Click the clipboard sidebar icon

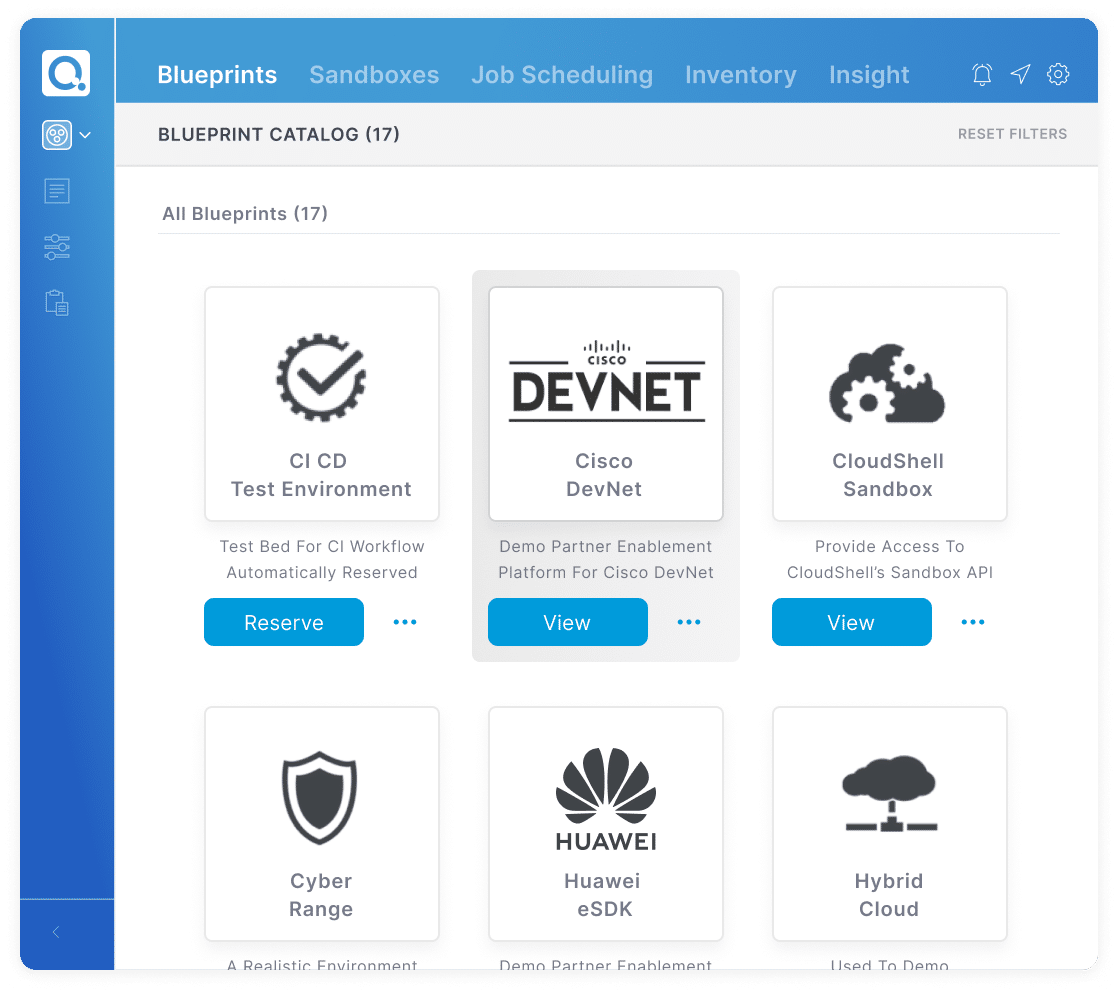pos(57,303)
